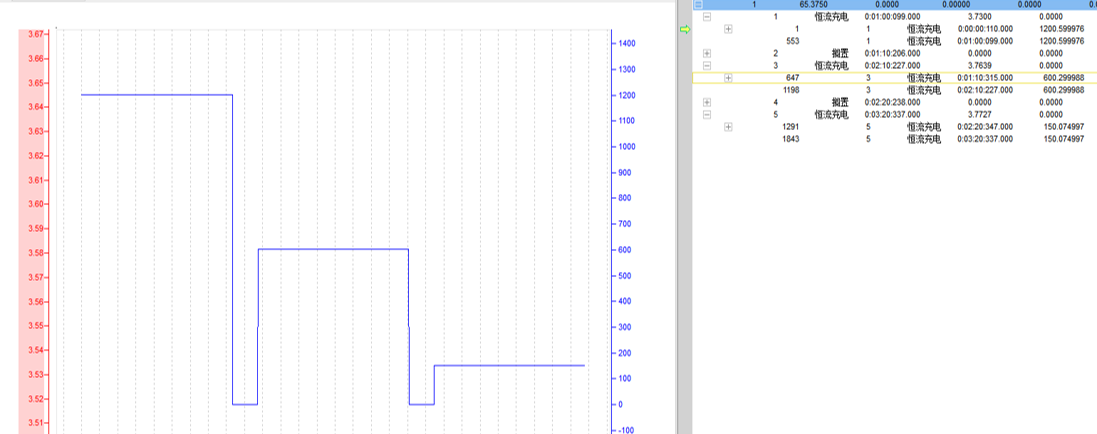Click the green arrow row indicator

[x=685, y=29]
